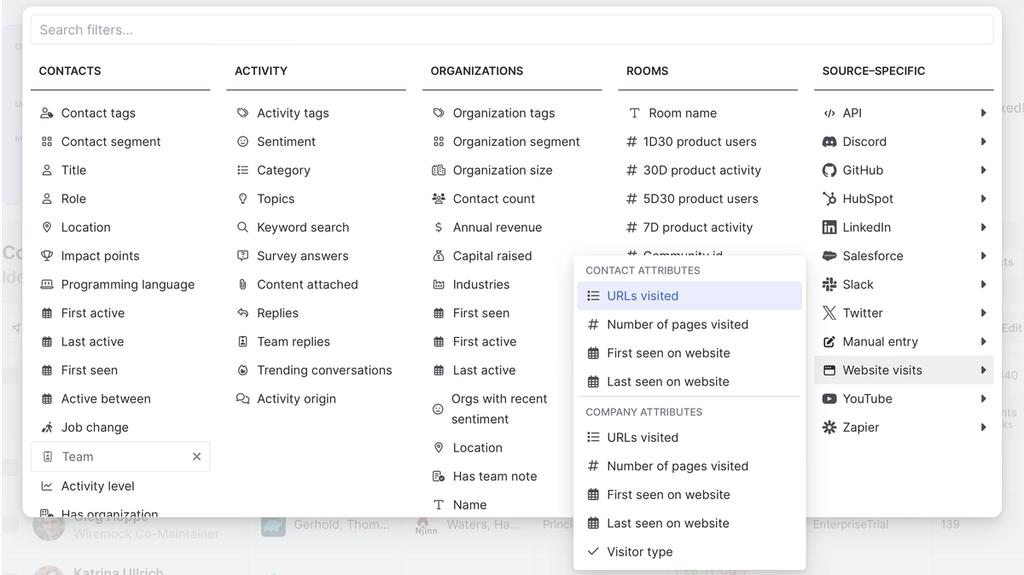Click the LinkedIn logo icon

click(829, 227)
